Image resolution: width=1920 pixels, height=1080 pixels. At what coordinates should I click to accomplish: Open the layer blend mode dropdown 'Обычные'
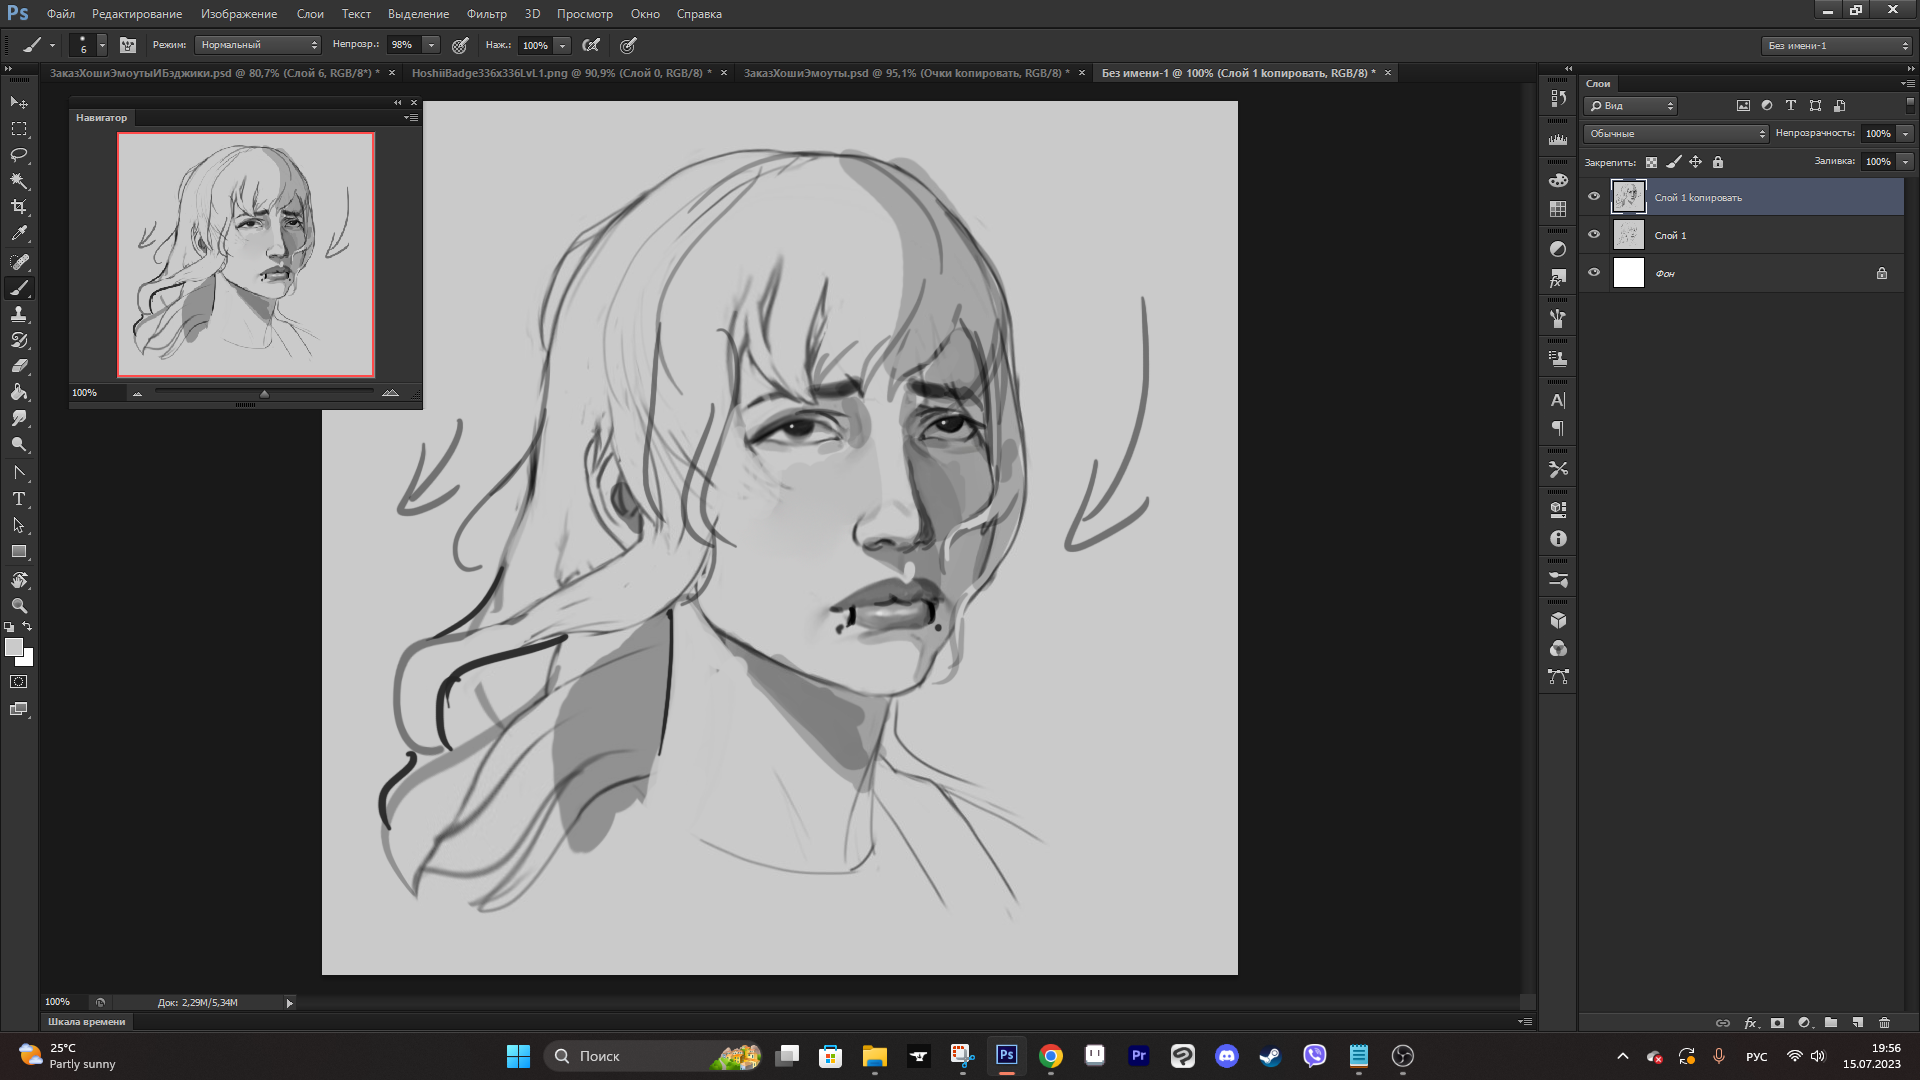pos(1676,134)
